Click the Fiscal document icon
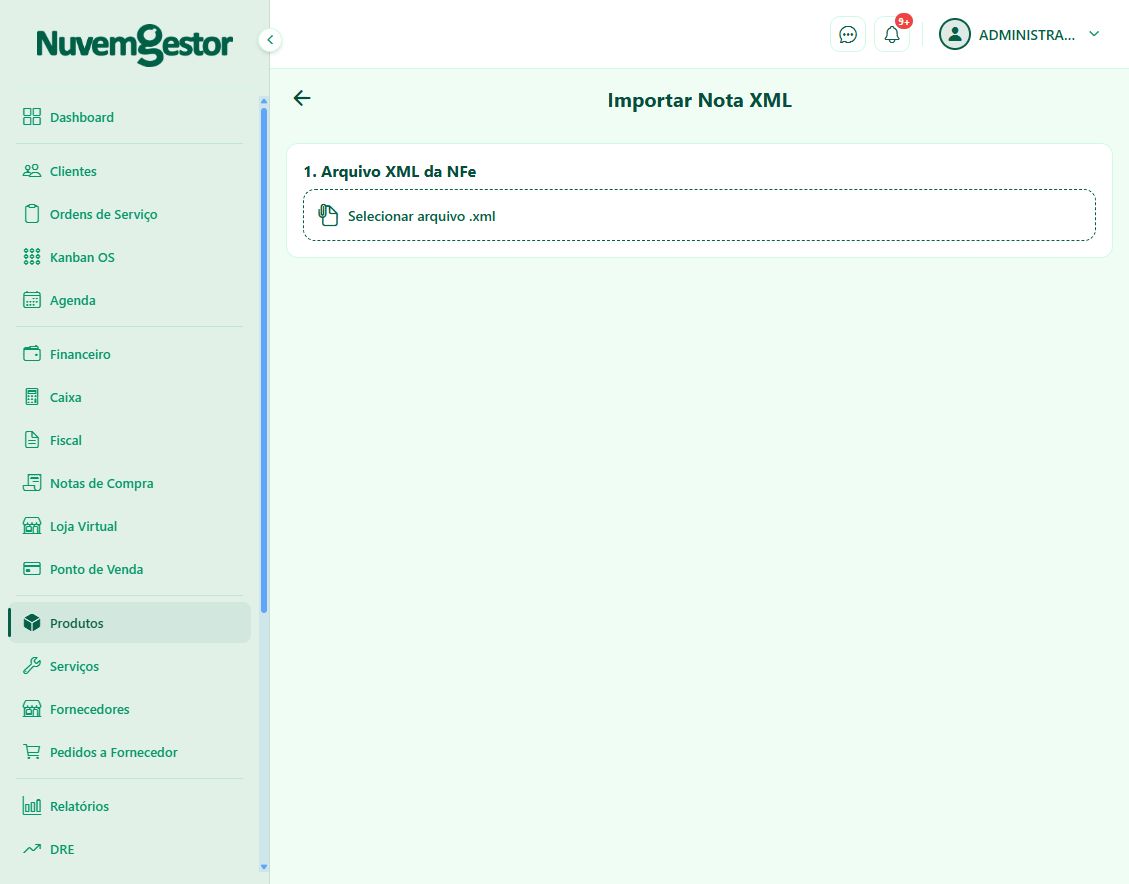Screen dimensions: 1129x884 tap(32, 440)
